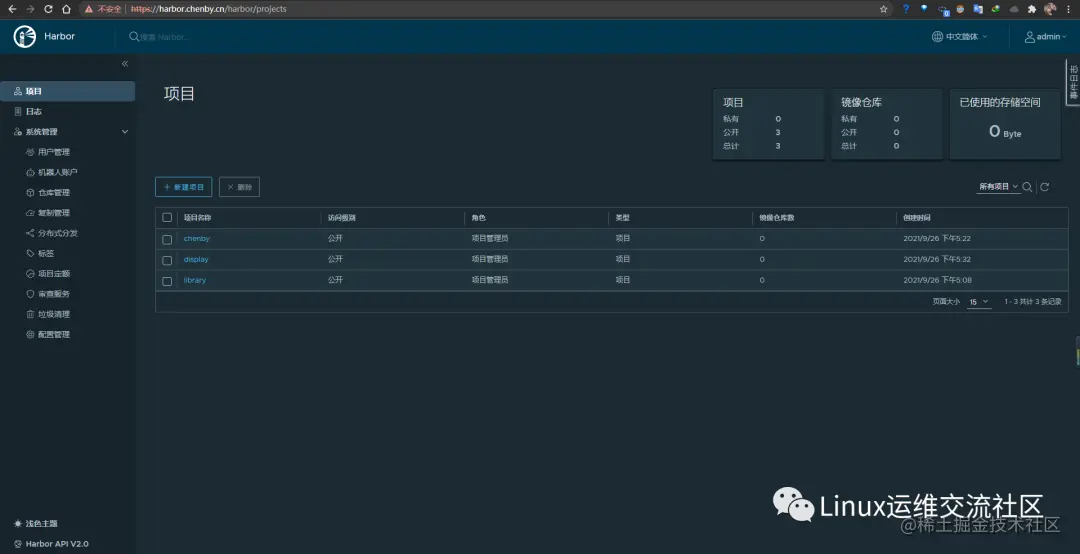This screenshot has width=1080, height=554.
Task: Open the page size 15 dropdown
Action: click(x=979, y=302)
